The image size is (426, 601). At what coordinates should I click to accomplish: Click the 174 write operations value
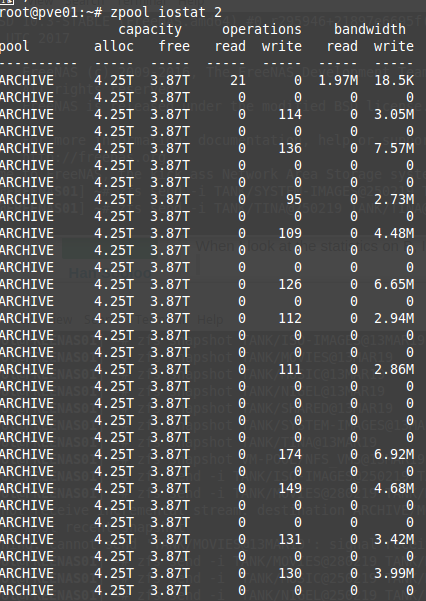coord(290,454)
